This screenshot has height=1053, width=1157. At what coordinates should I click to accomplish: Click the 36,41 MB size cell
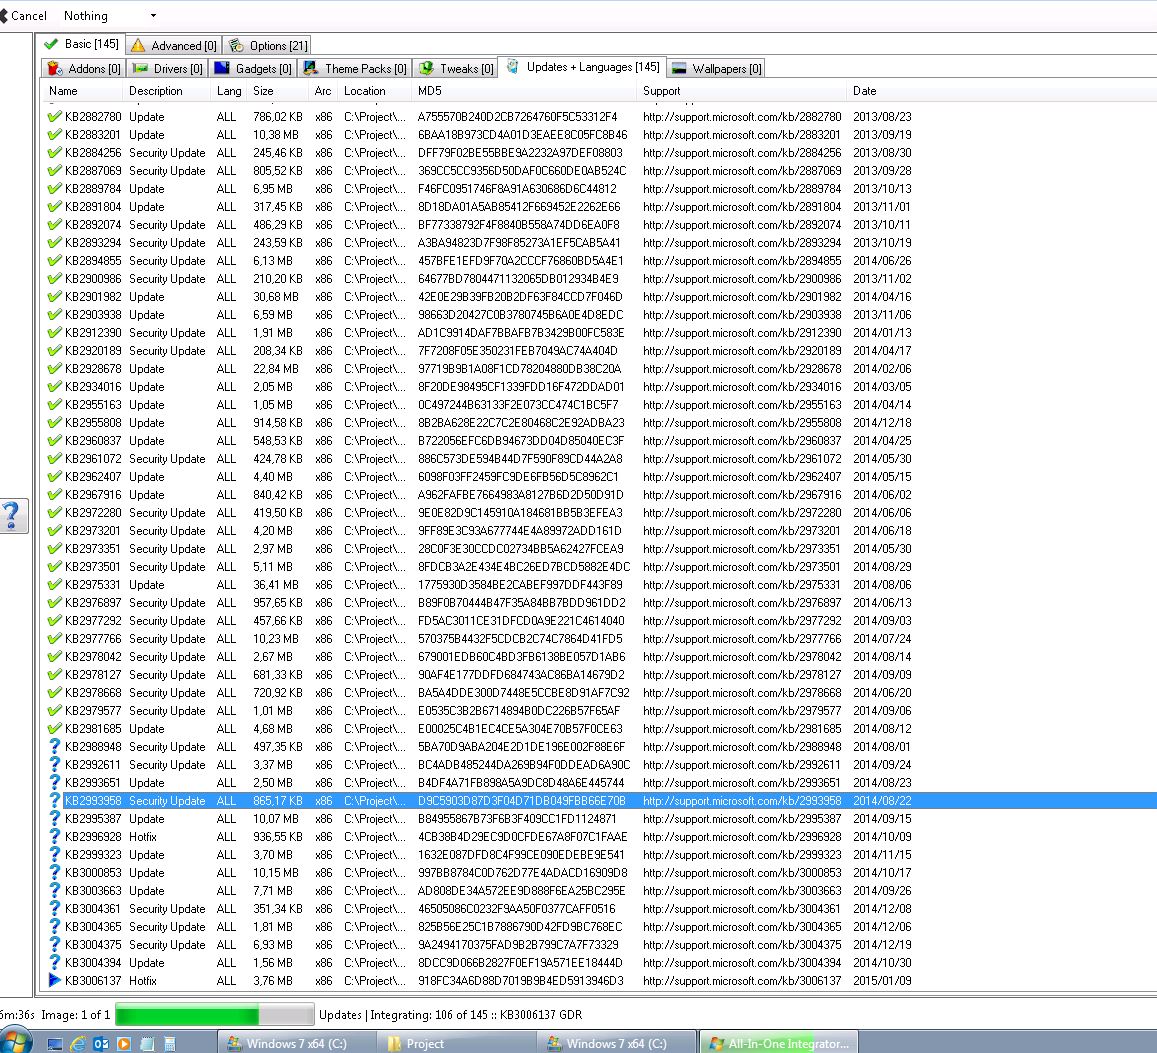point(276,585)
